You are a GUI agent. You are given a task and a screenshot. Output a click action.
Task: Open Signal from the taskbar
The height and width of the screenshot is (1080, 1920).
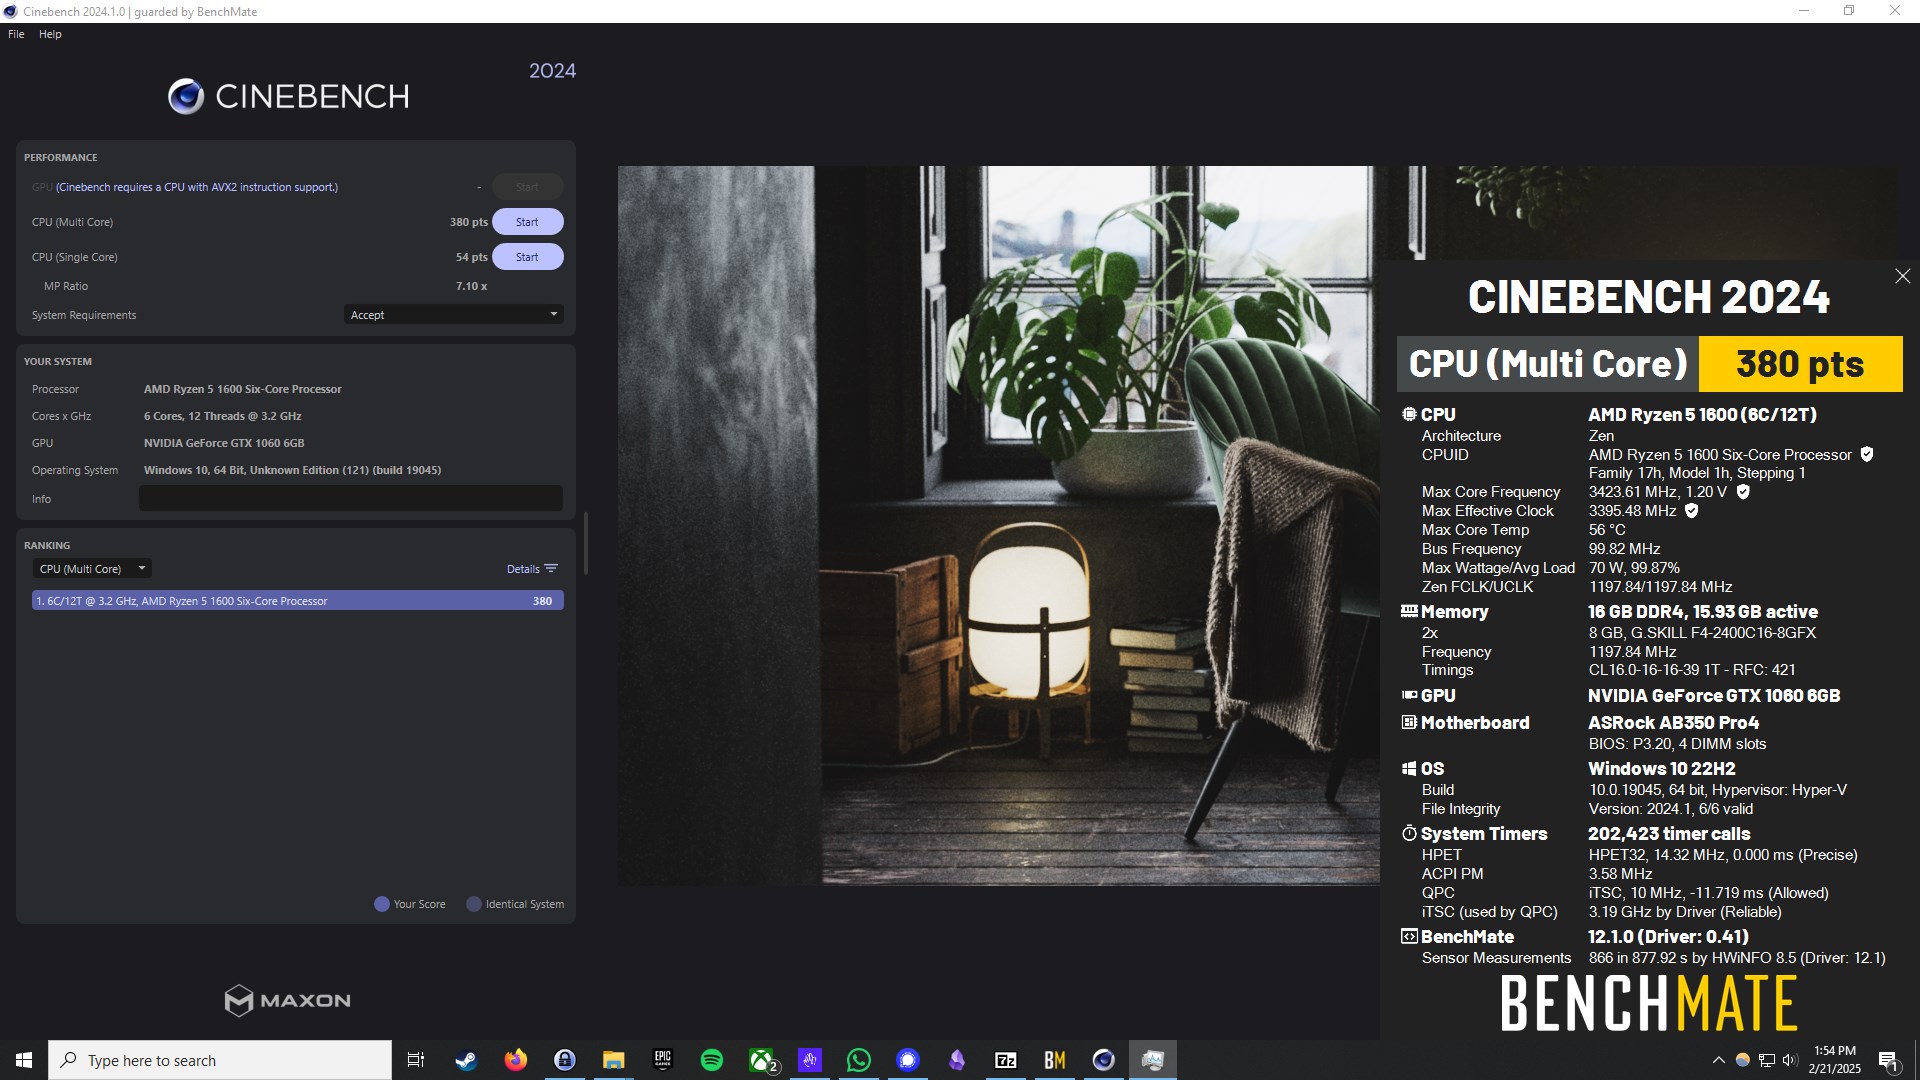click(x=907, y=1060)
